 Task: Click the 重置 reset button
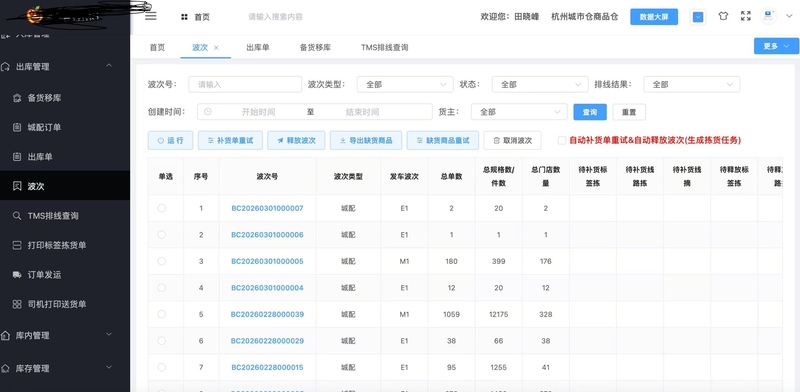pyautogui.click(x=629, y=112)
